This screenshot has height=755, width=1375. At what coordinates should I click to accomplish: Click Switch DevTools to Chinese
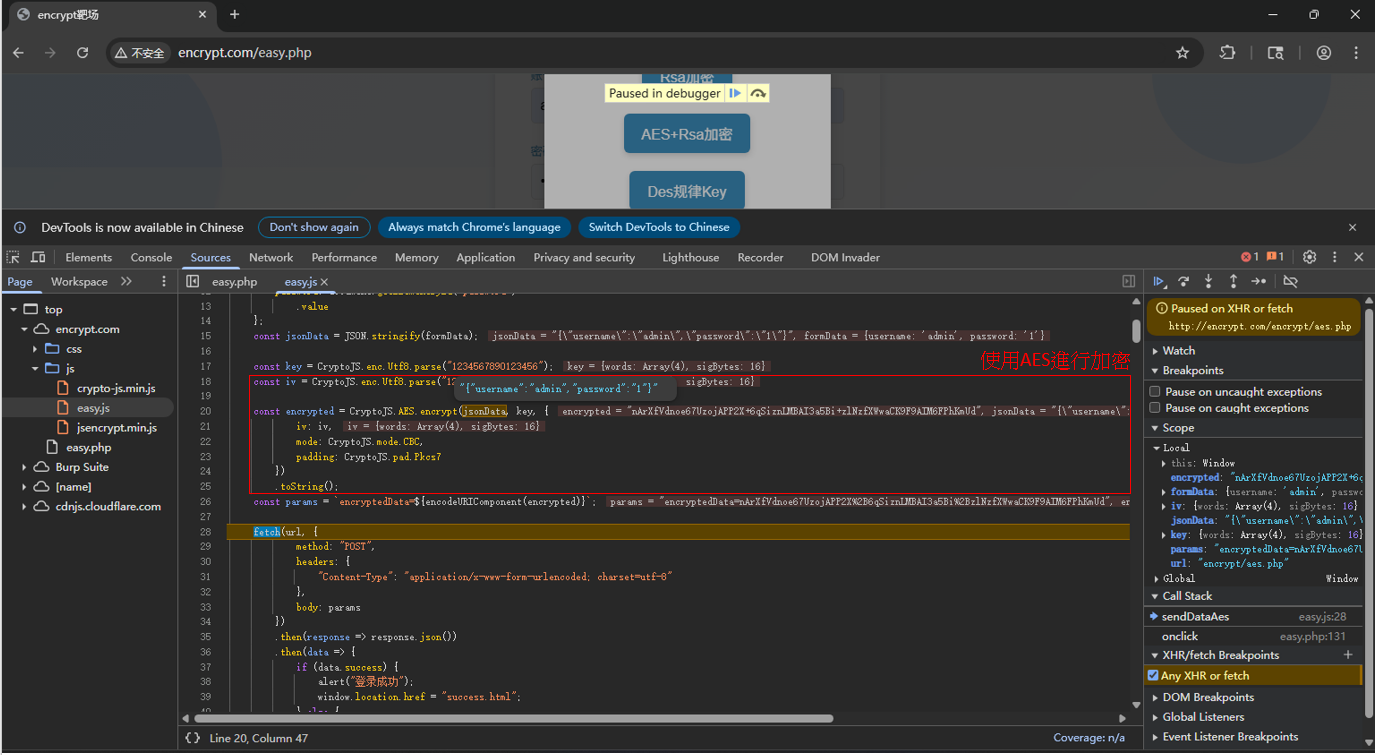[x=659, y=228]
